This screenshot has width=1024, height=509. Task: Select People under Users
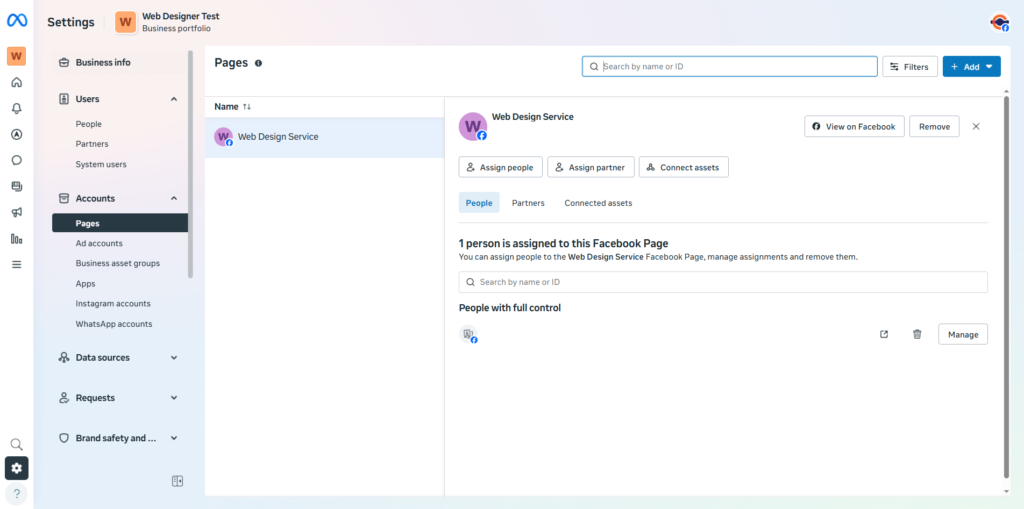[89, 124]
